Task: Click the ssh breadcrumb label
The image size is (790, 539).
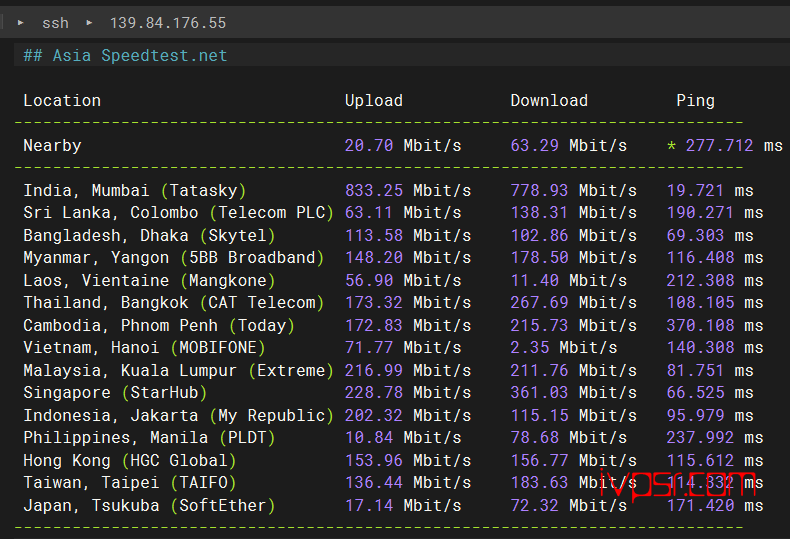Action: [55, 23]
